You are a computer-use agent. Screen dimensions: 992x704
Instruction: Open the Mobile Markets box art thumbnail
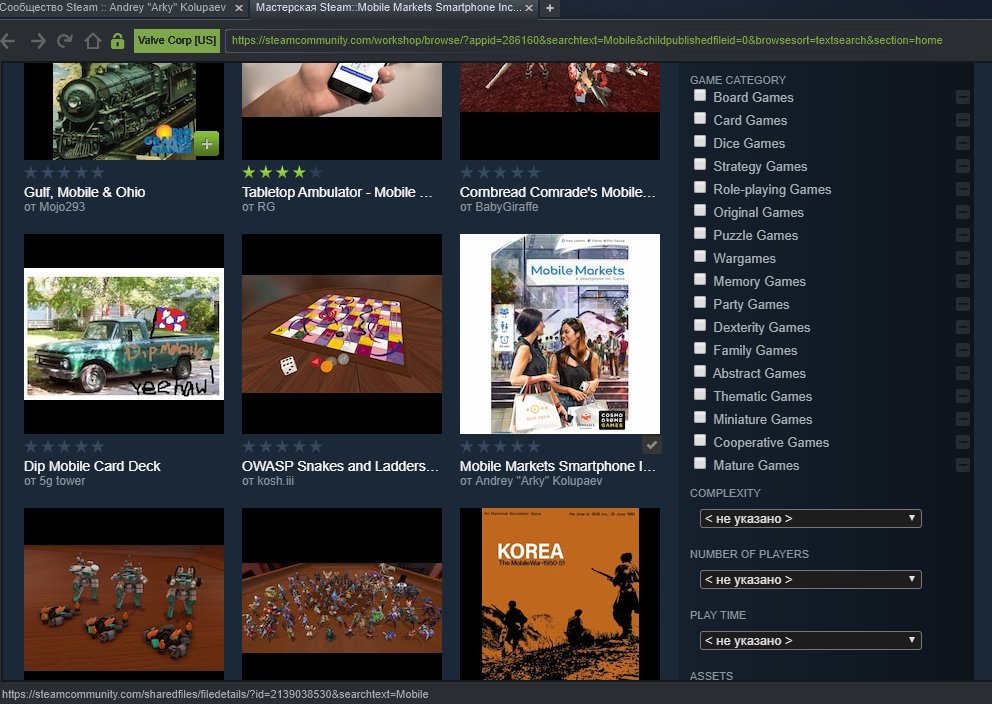560,334
